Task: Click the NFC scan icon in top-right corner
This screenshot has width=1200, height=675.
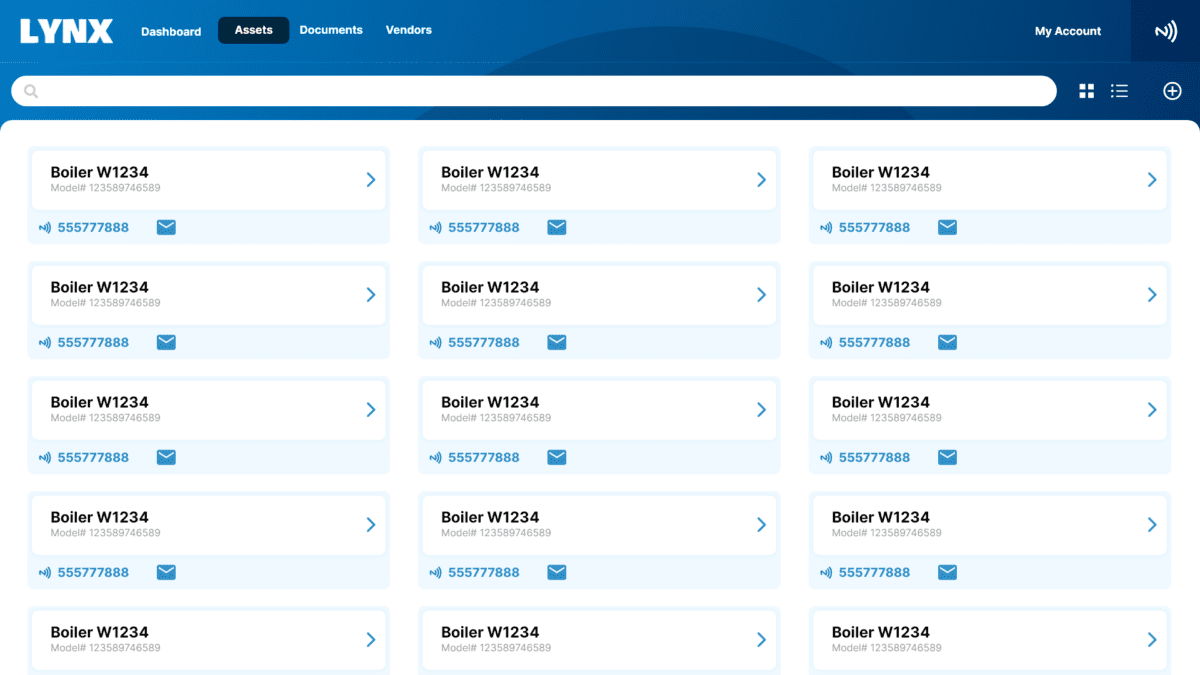Action: (x=1165, y=31)
